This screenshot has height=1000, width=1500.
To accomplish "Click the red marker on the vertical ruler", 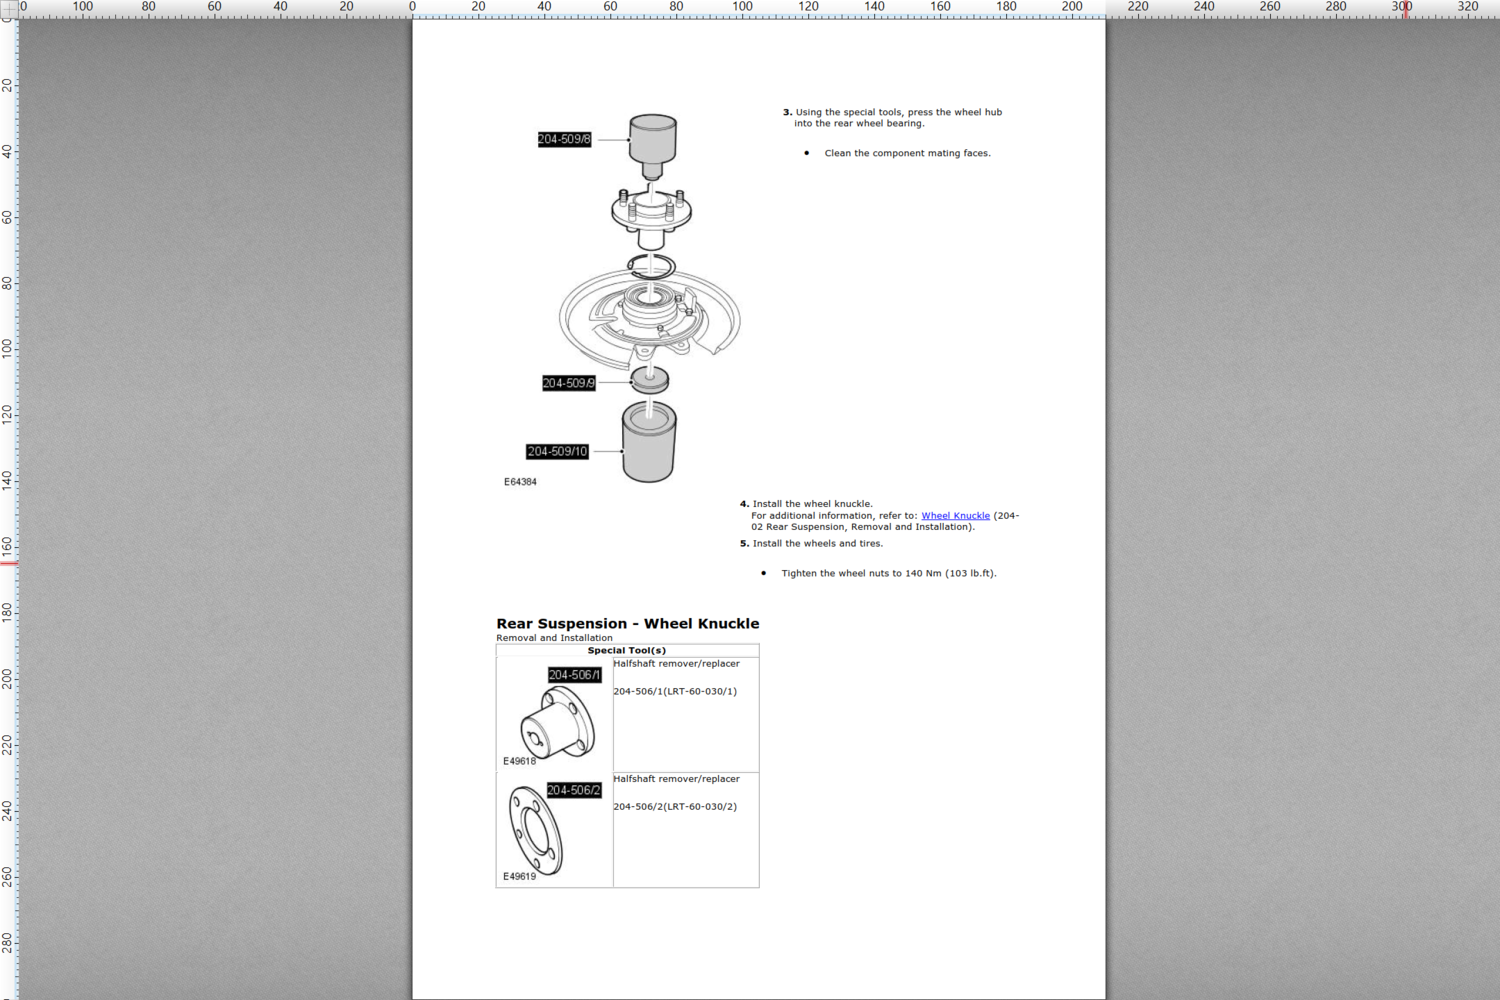I will coord(9,564).
